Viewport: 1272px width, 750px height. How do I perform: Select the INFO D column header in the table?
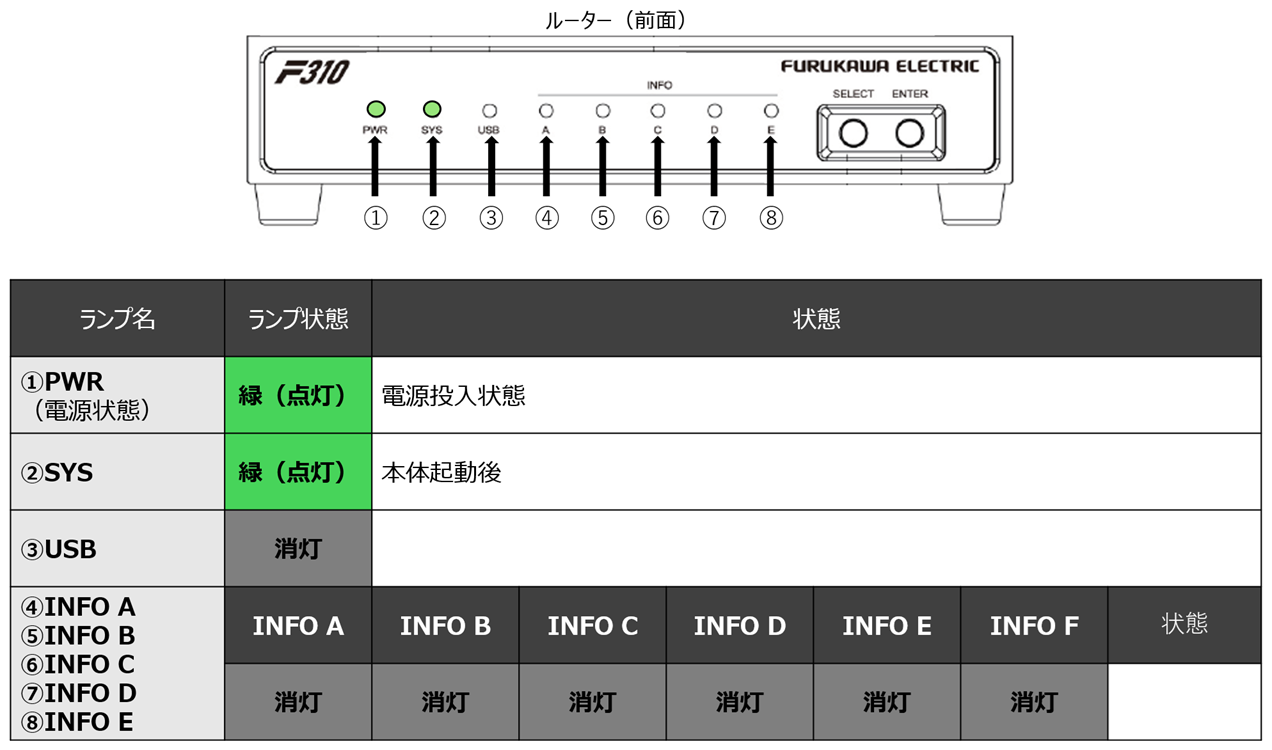click(x=740, y=626)
